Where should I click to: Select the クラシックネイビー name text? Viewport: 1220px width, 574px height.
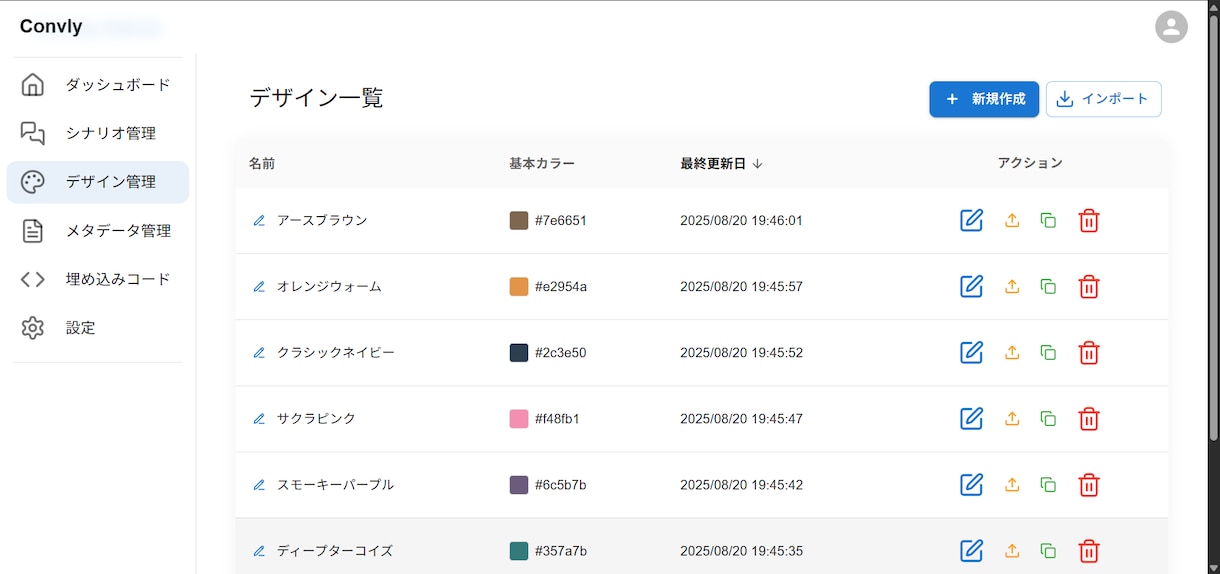point(336,352)
